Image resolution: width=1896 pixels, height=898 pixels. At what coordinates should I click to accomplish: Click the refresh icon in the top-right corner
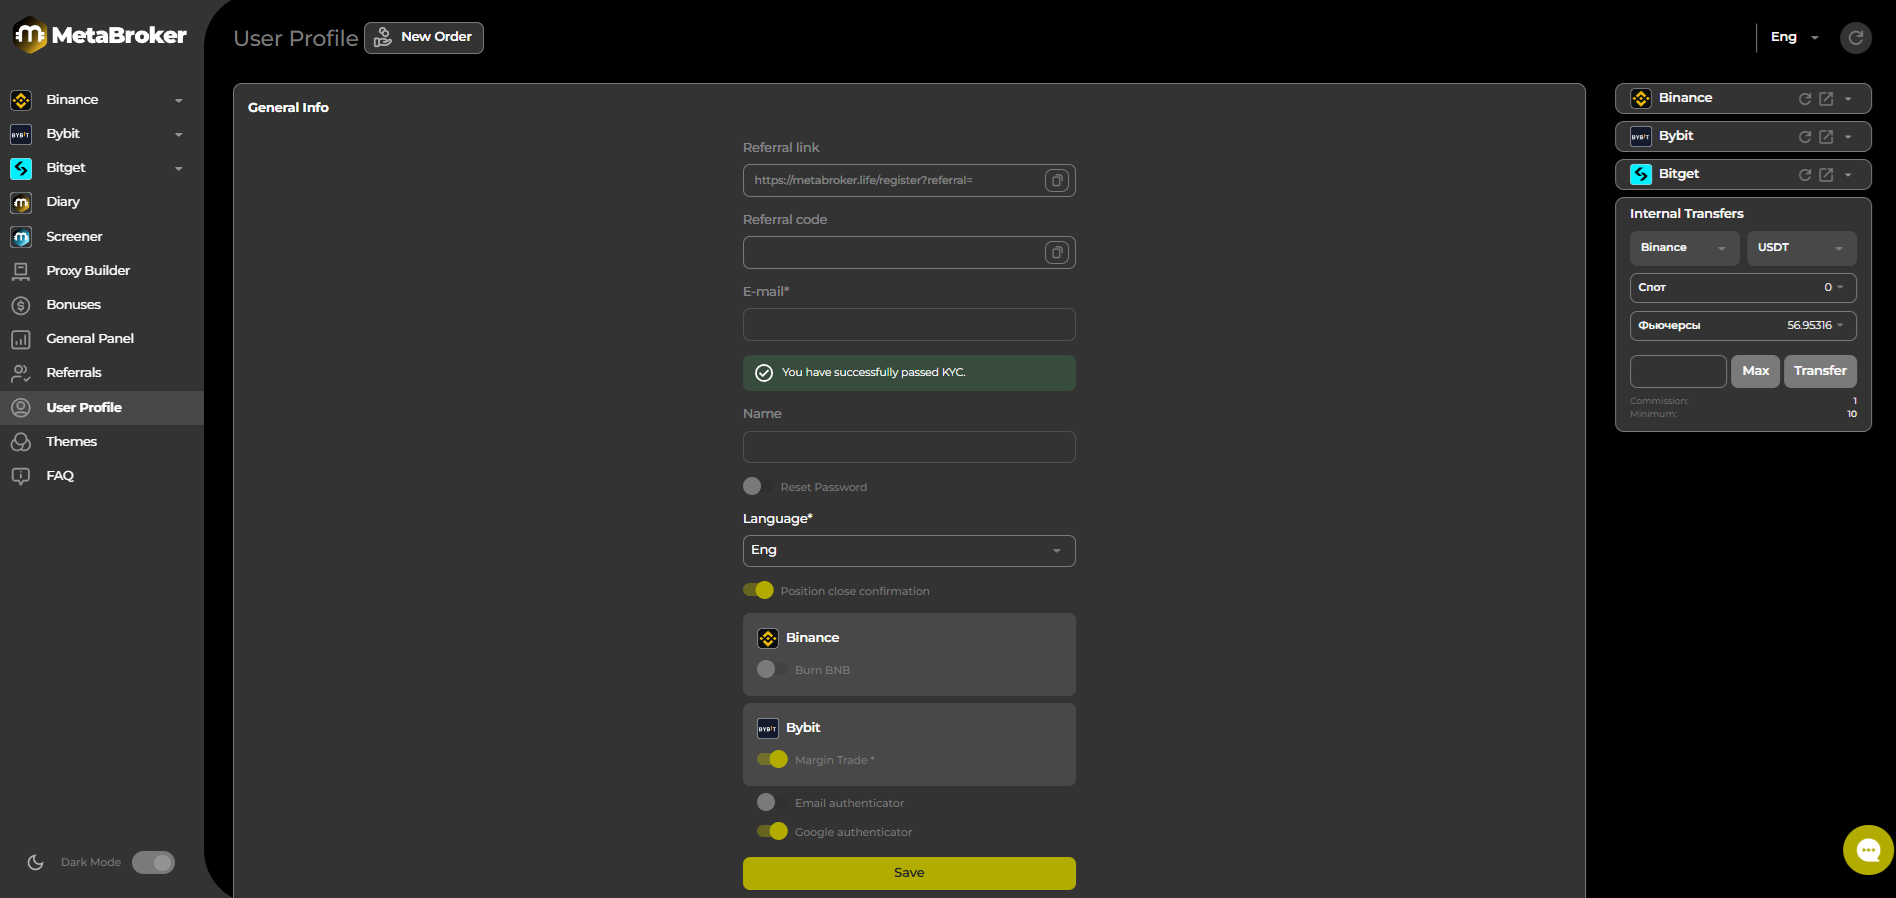pos(1855,38)
